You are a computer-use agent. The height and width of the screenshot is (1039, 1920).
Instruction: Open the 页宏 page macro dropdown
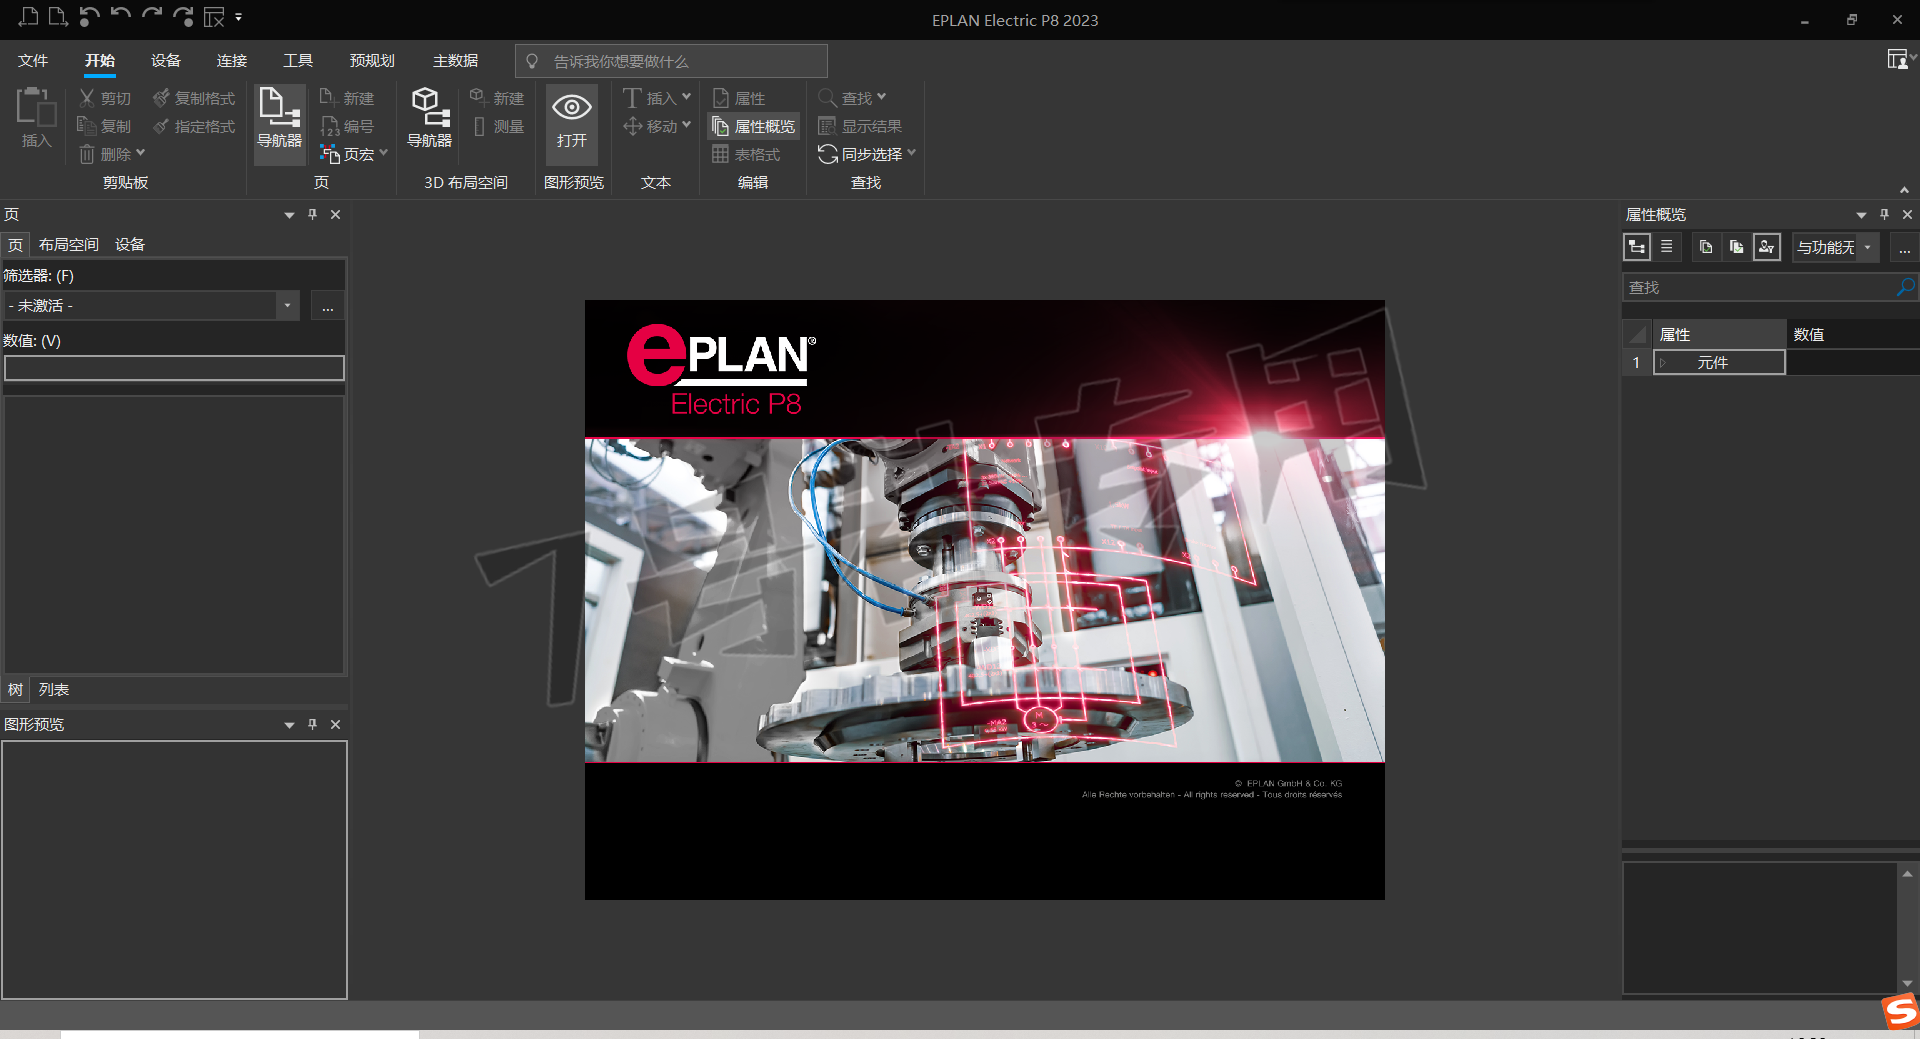tap(383, 153)
